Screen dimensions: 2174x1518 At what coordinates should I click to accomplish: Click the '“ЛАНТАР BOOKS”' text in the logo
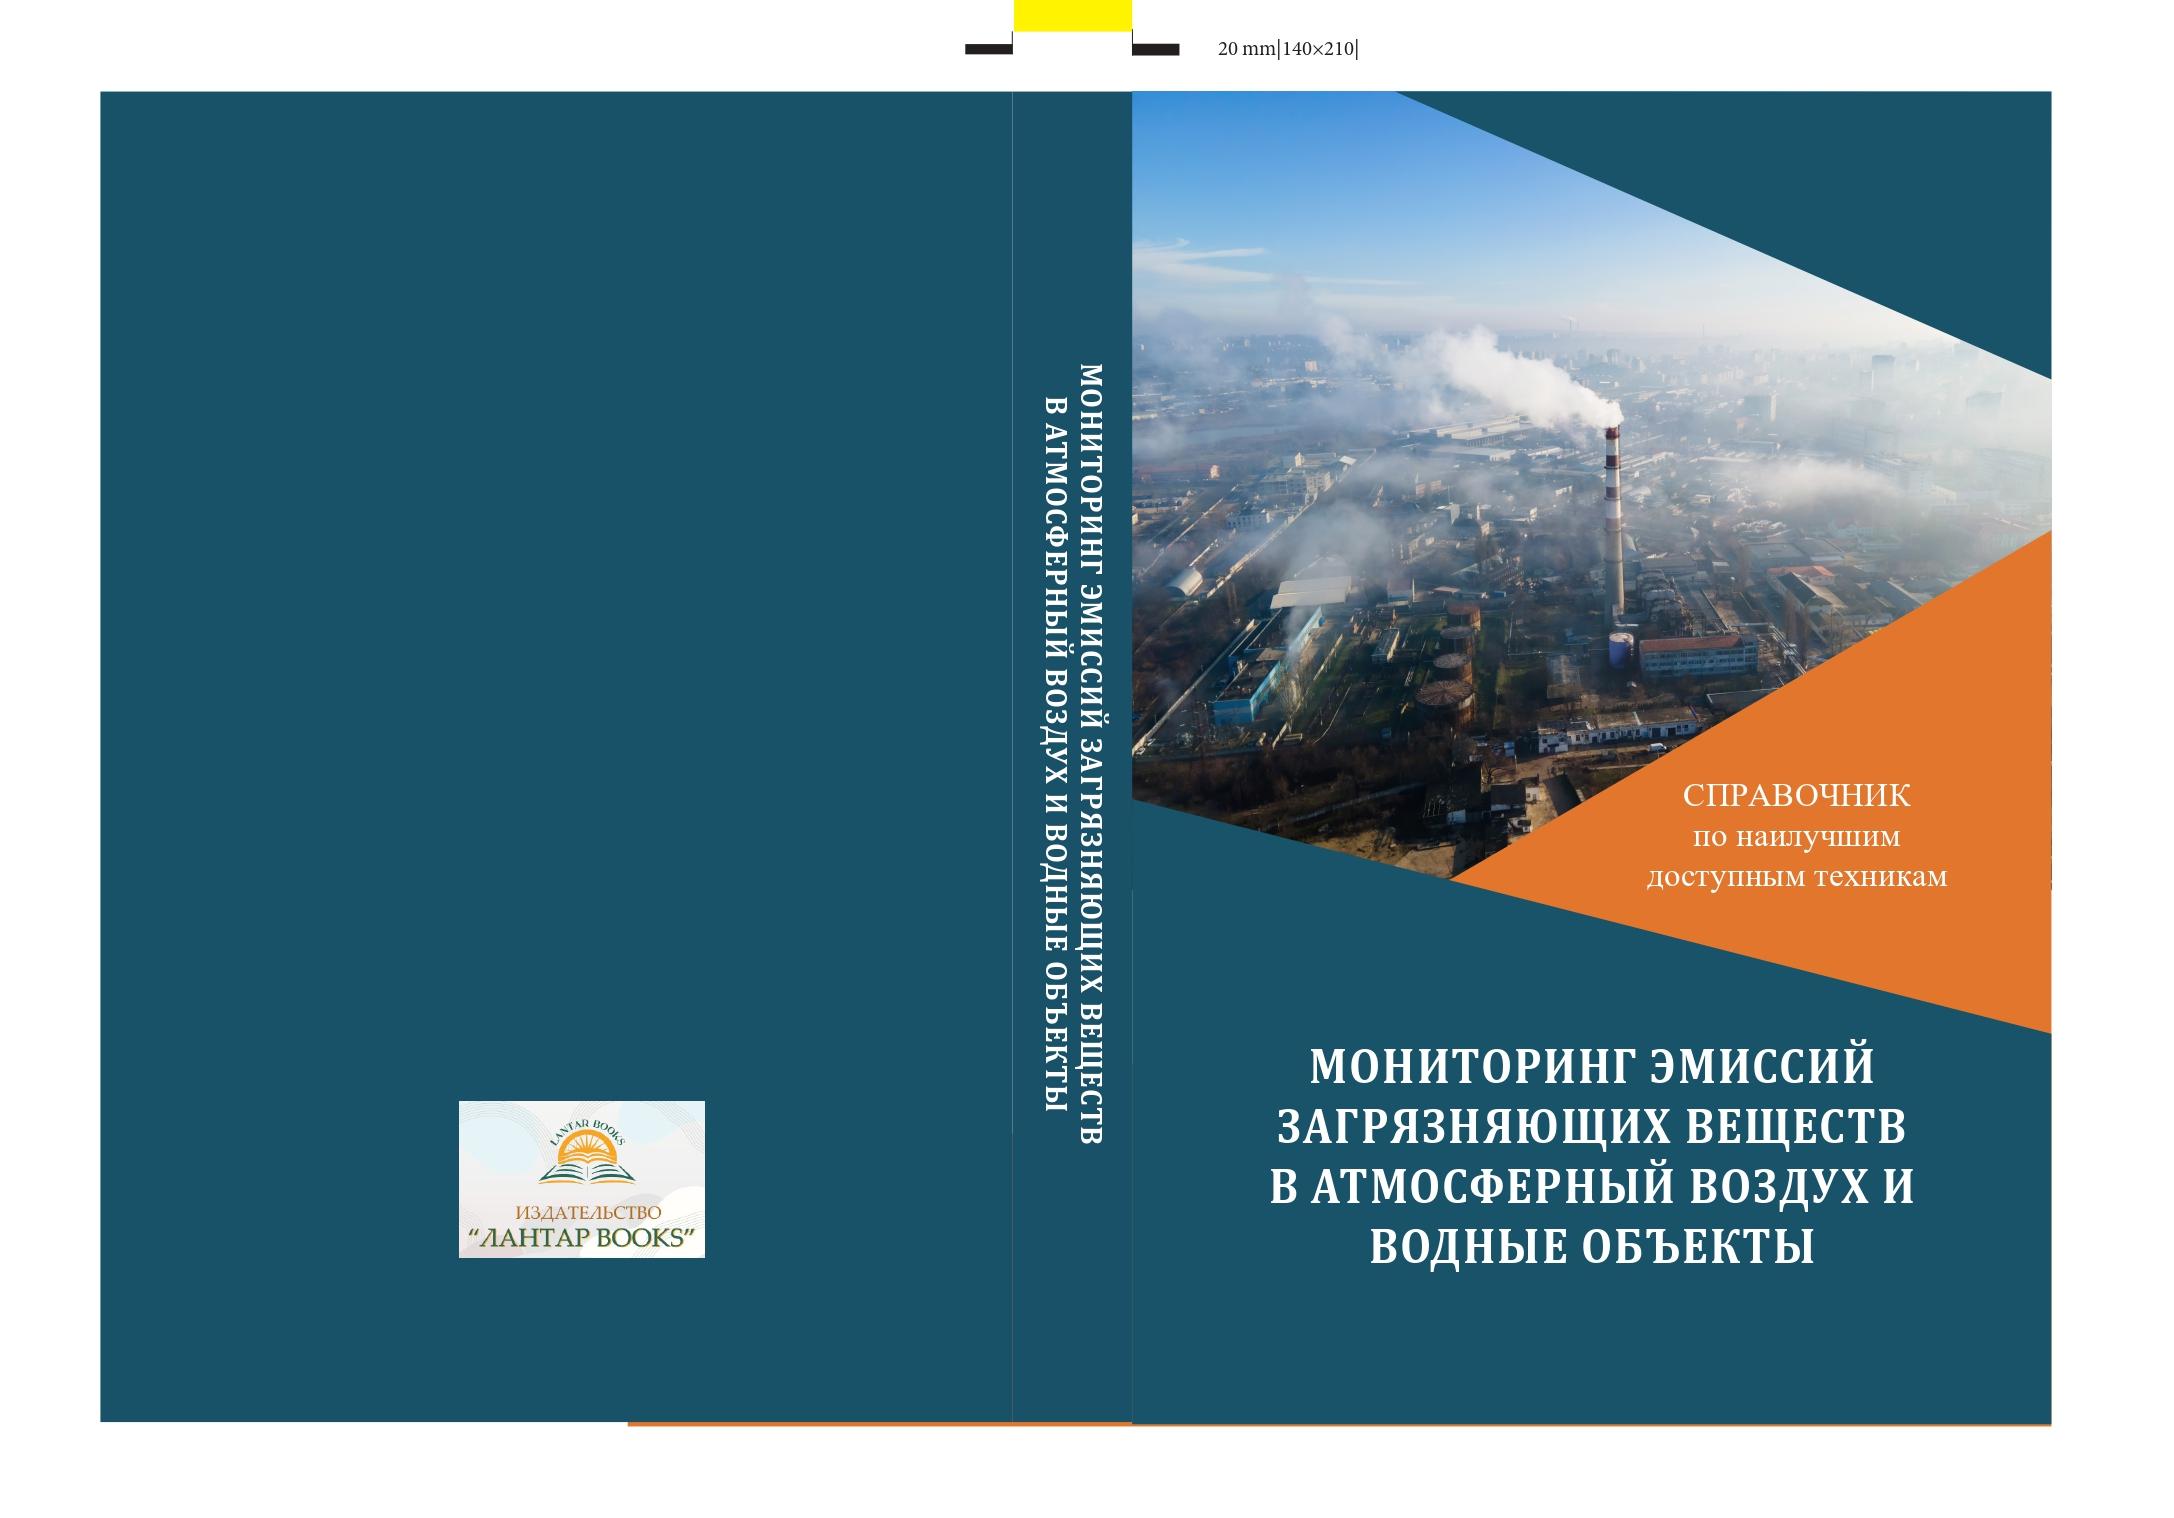[581, 1238]
